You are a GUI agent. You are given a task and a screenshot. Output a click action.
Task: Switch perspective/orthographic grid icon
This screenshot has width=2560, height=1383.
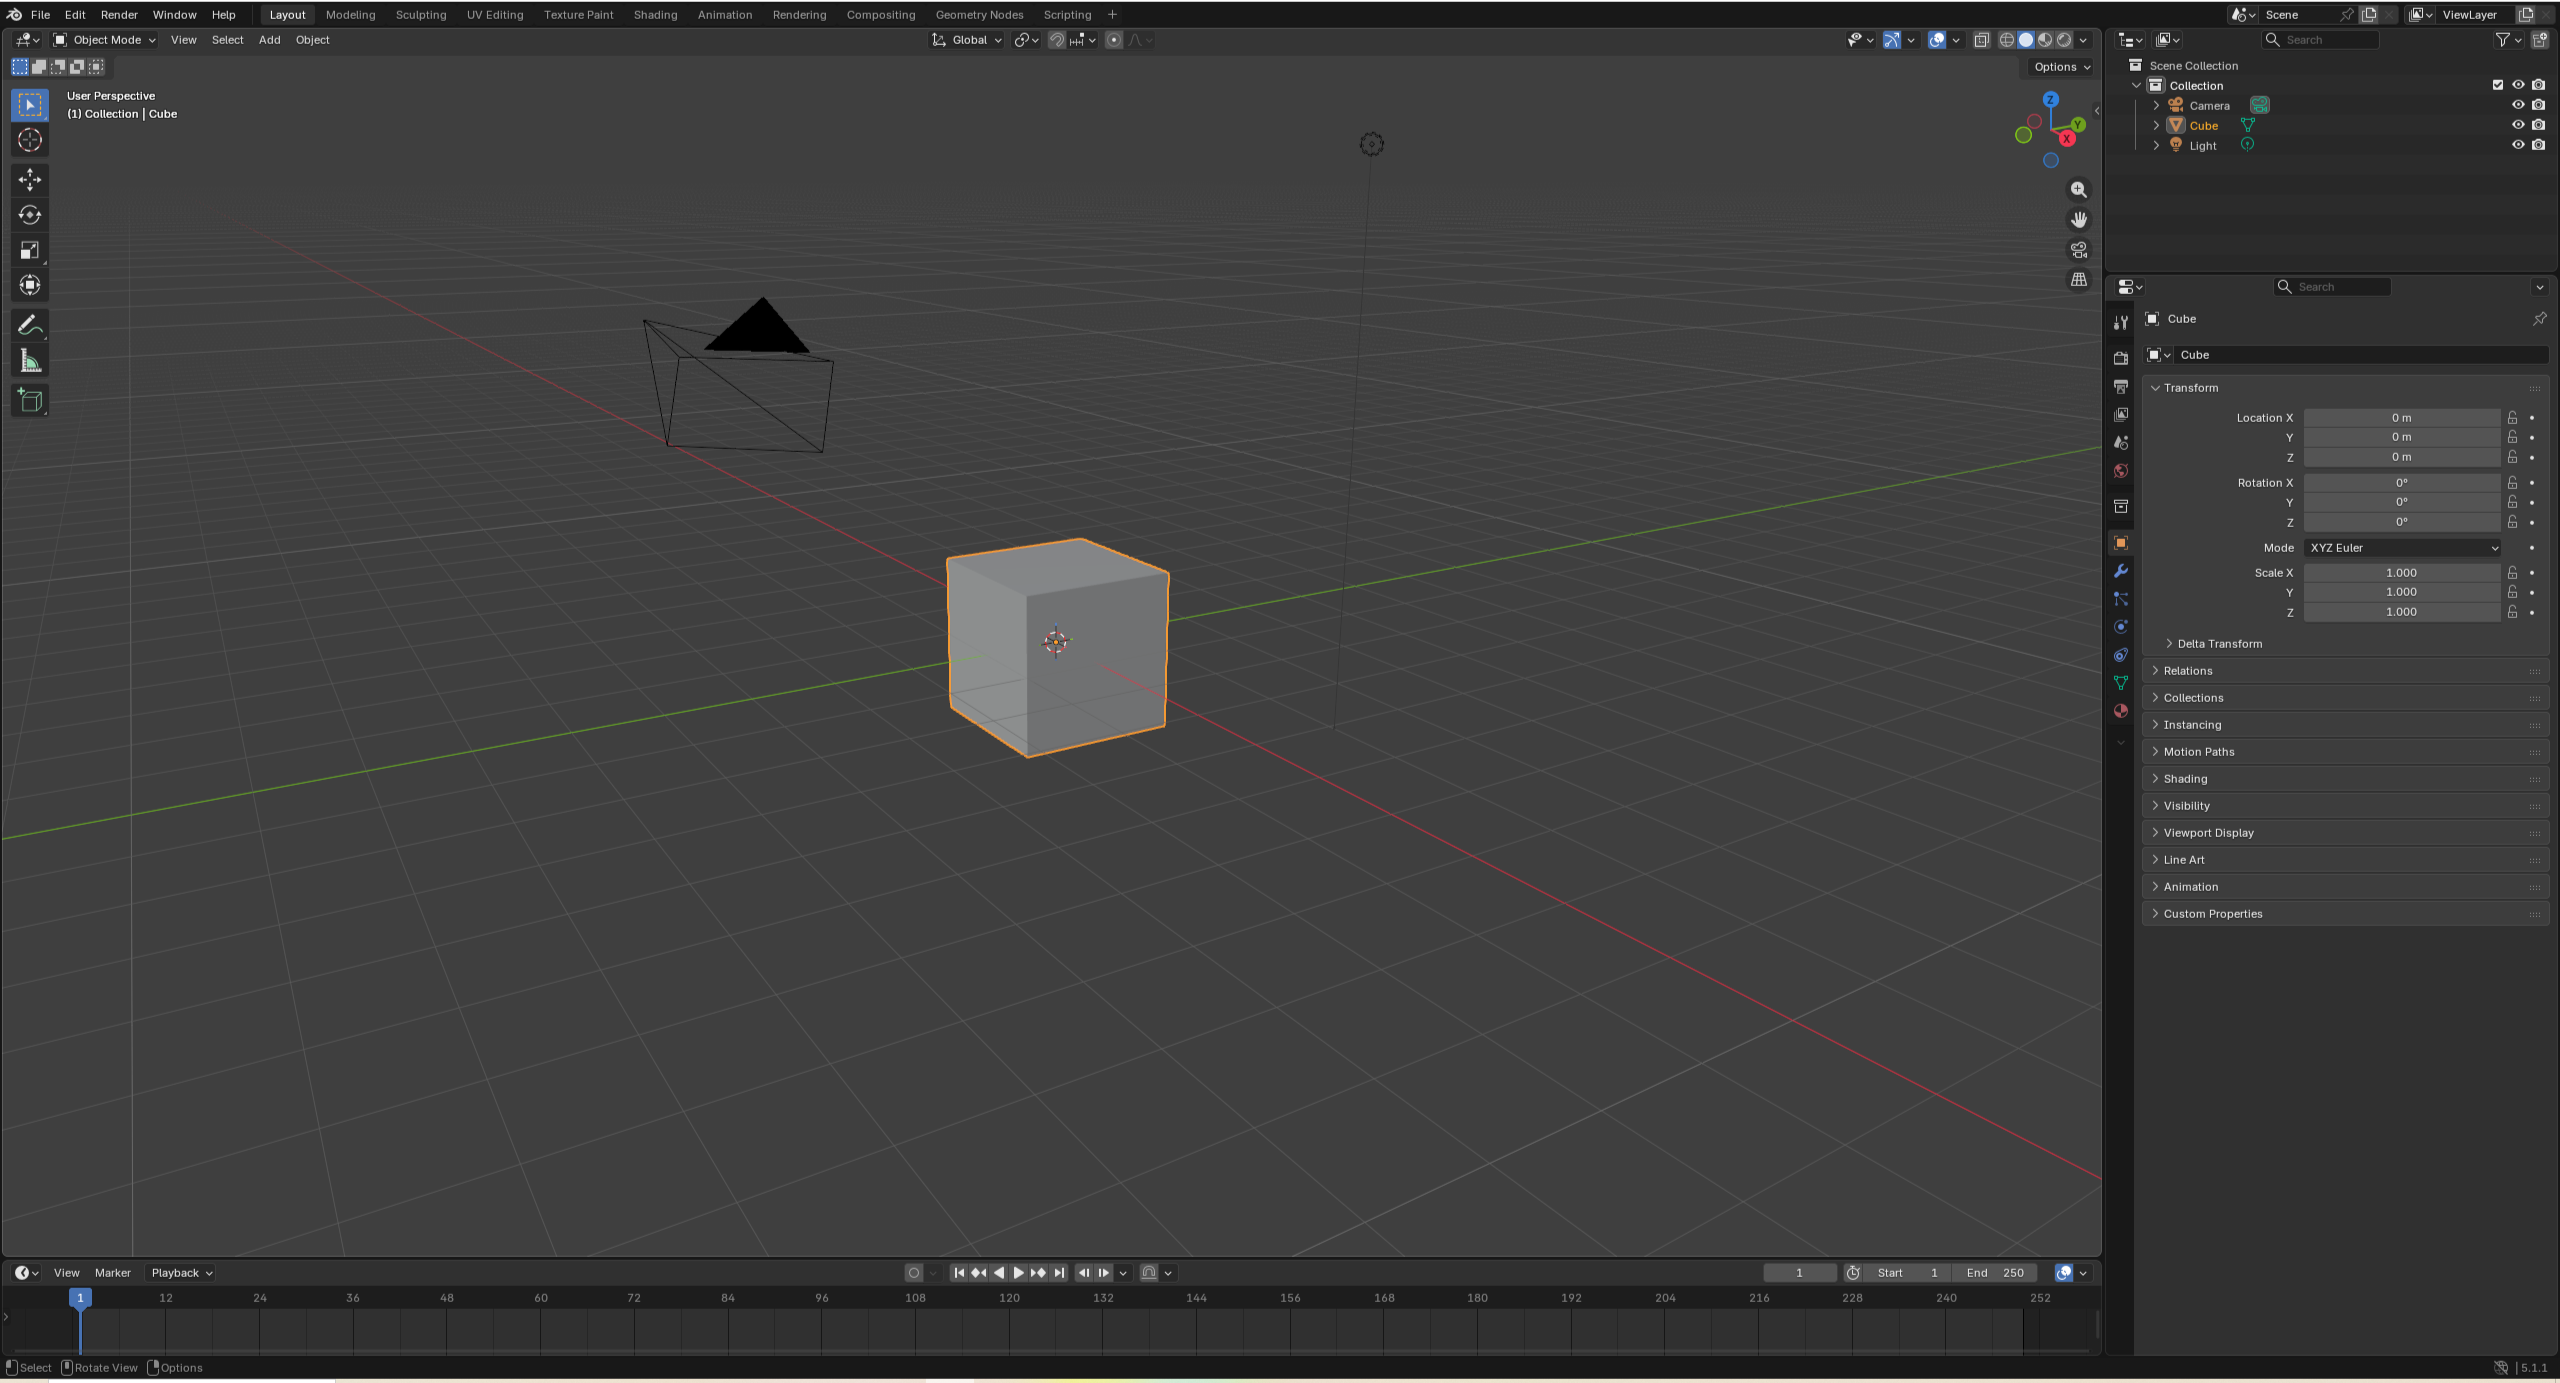pyautogui.click(x=2079, y=280)
